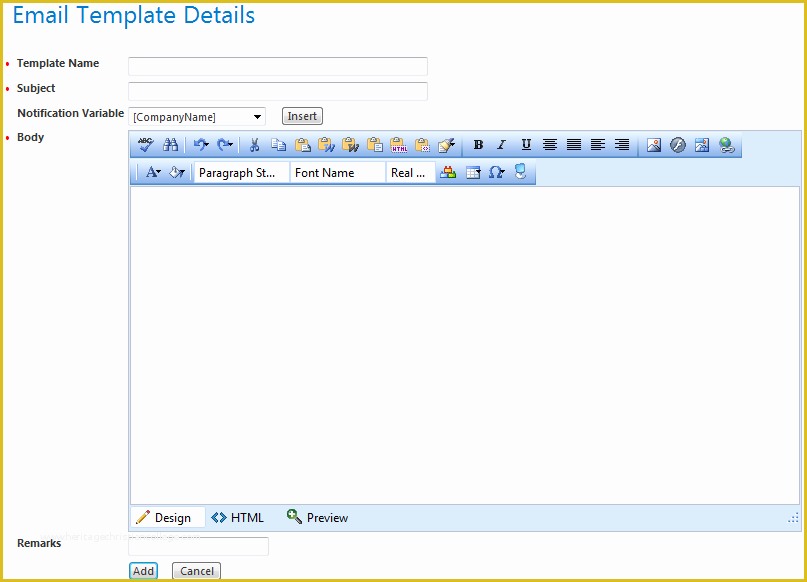807x582 pixels.
Task: Toggle italic formatting
Action: pos(502,145)
